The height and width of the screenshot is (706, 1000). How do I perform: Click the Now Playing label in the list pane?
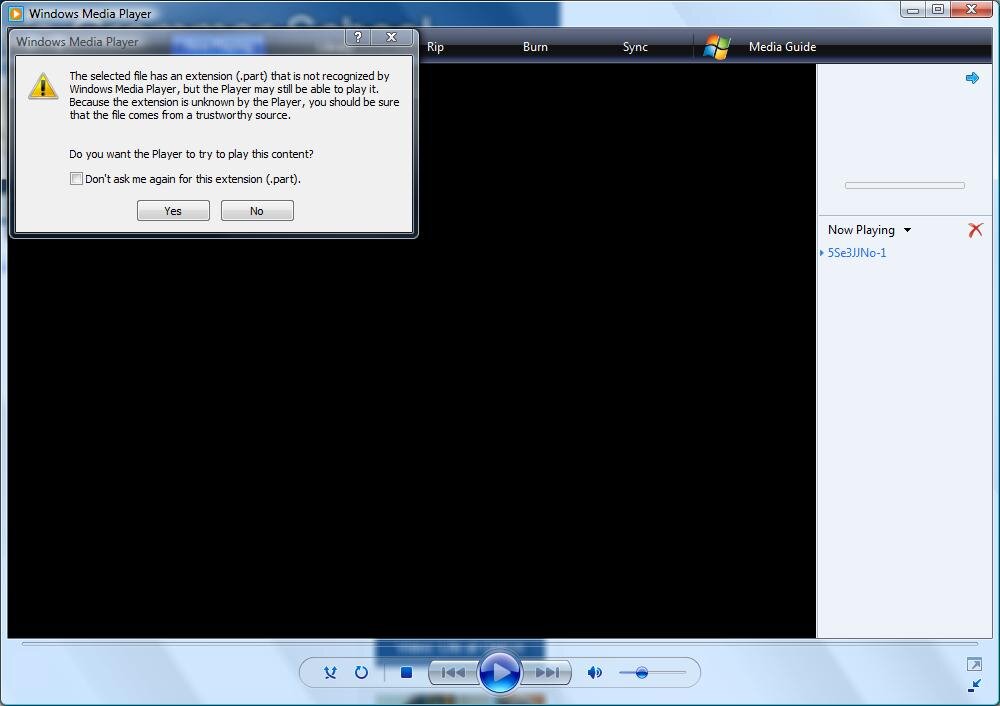(861, 230)
